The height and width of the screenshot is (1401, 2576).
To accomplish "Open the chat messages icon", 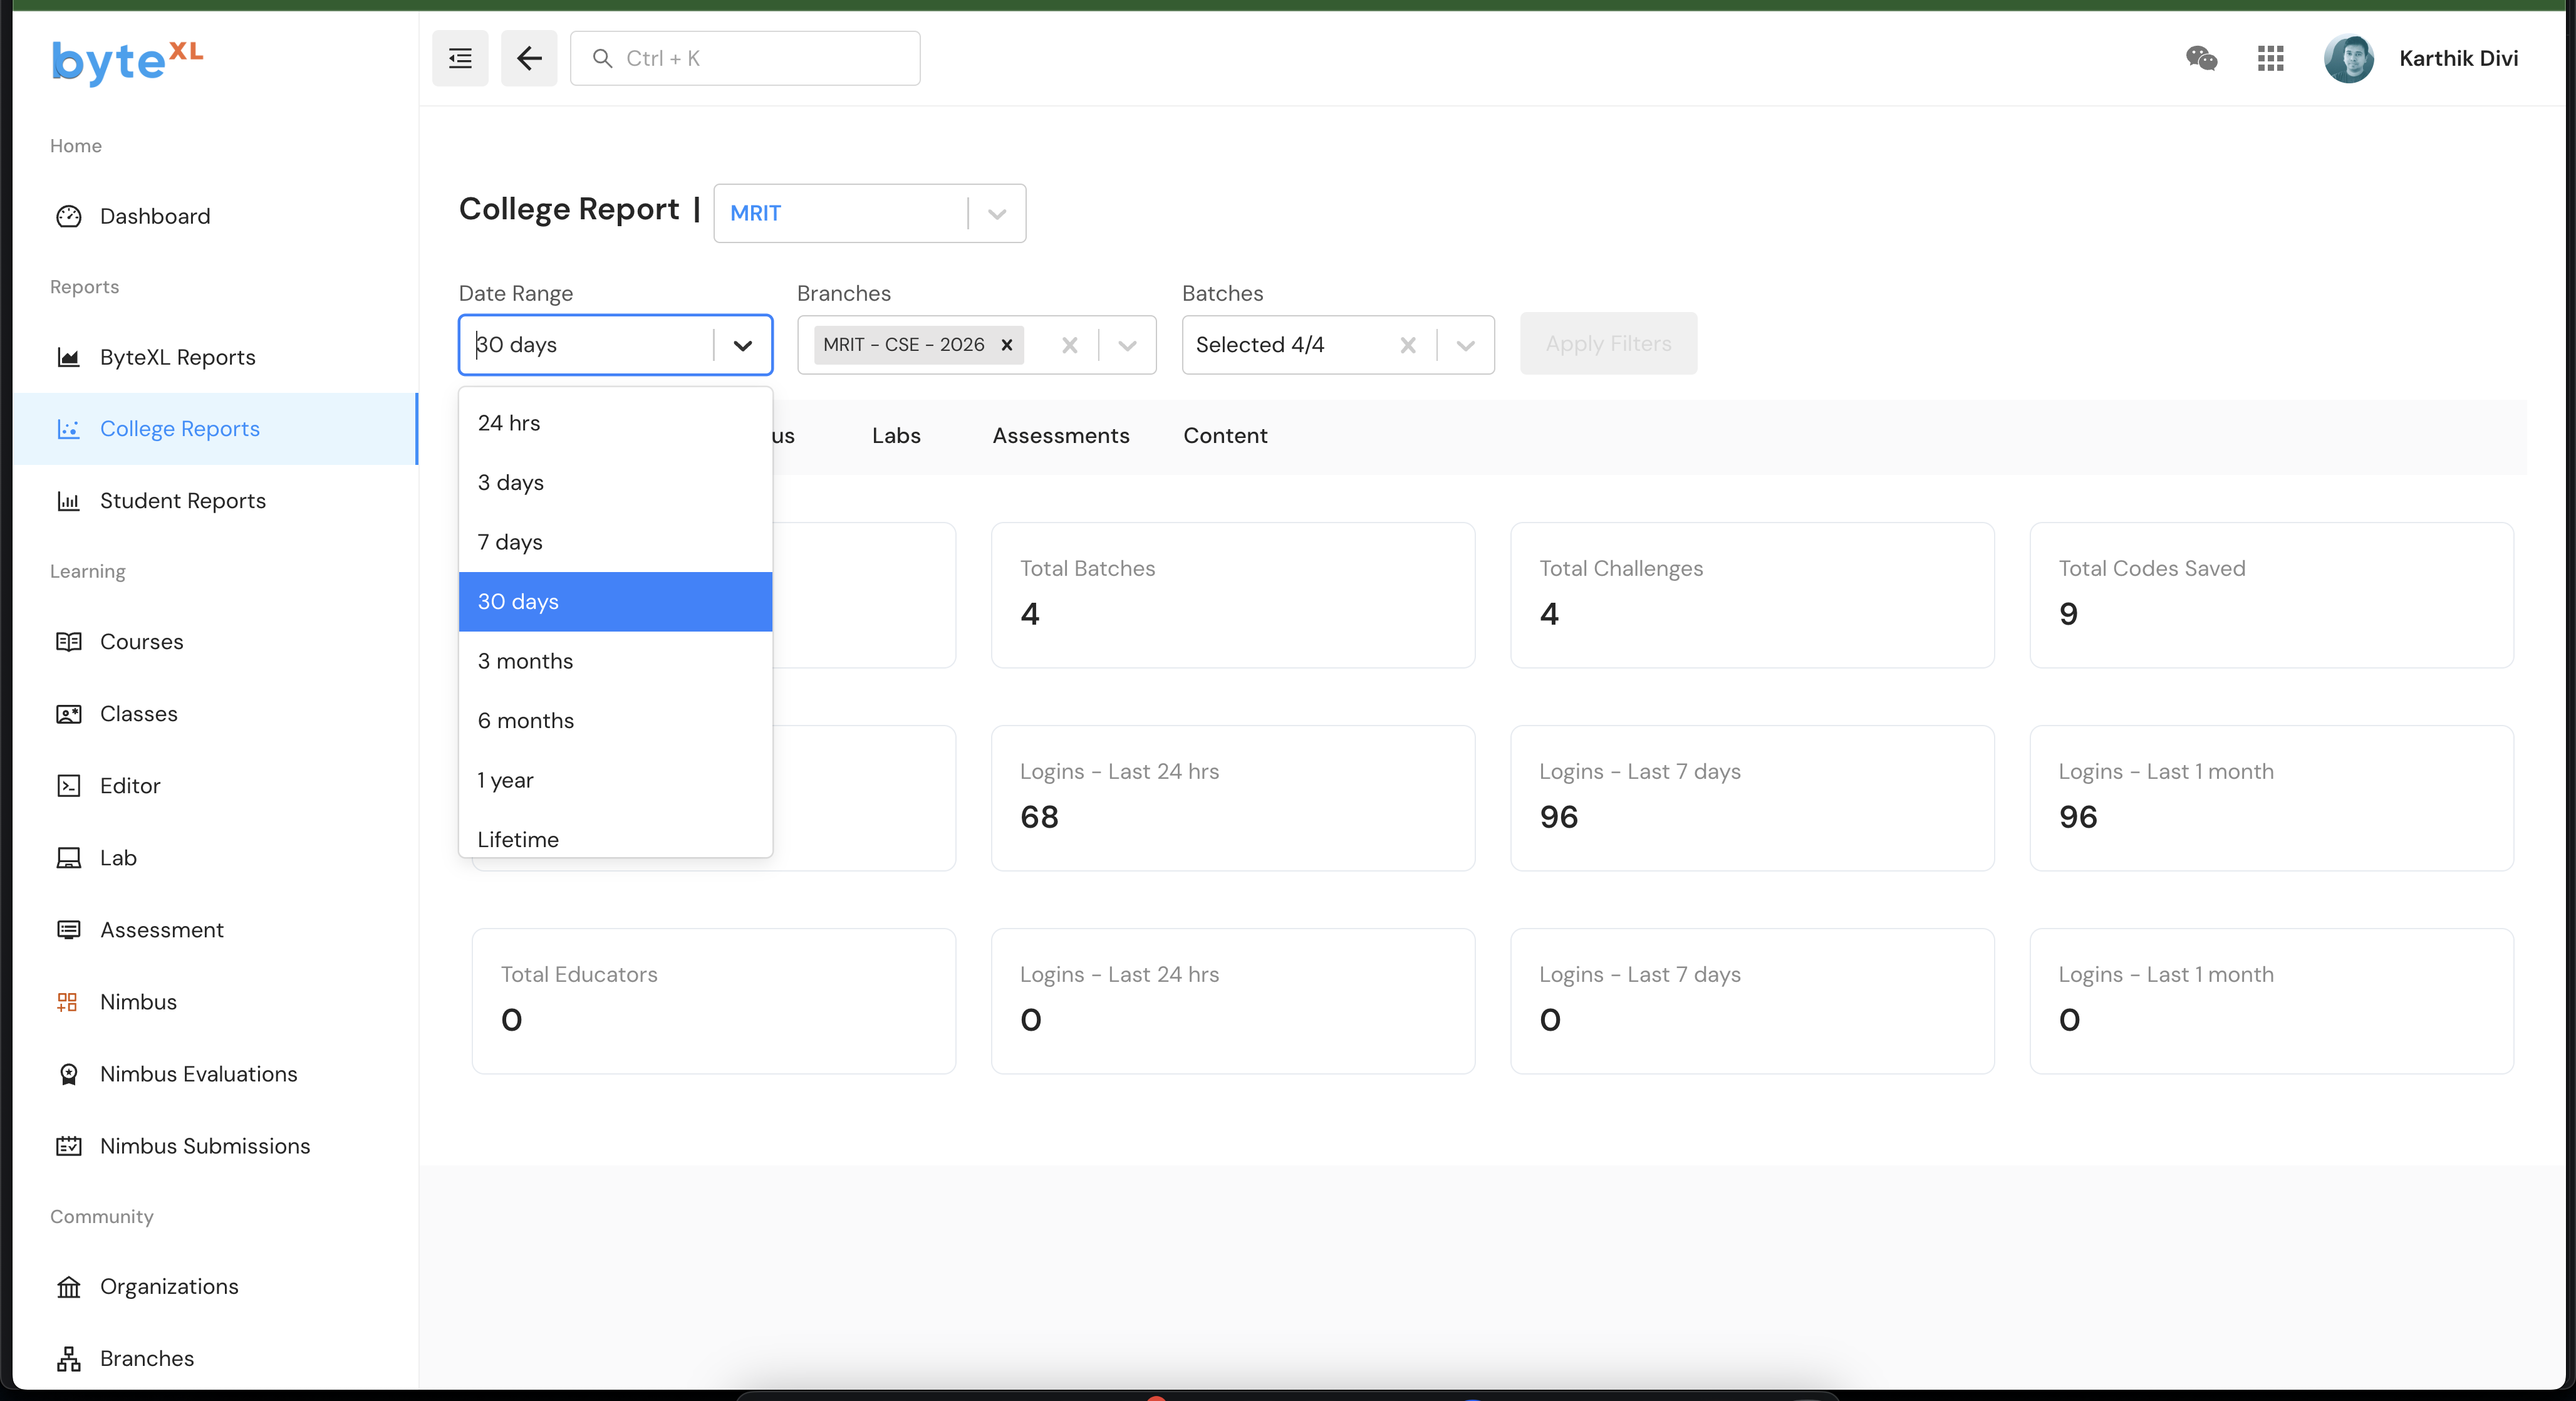I will [x=2201, y=58].
